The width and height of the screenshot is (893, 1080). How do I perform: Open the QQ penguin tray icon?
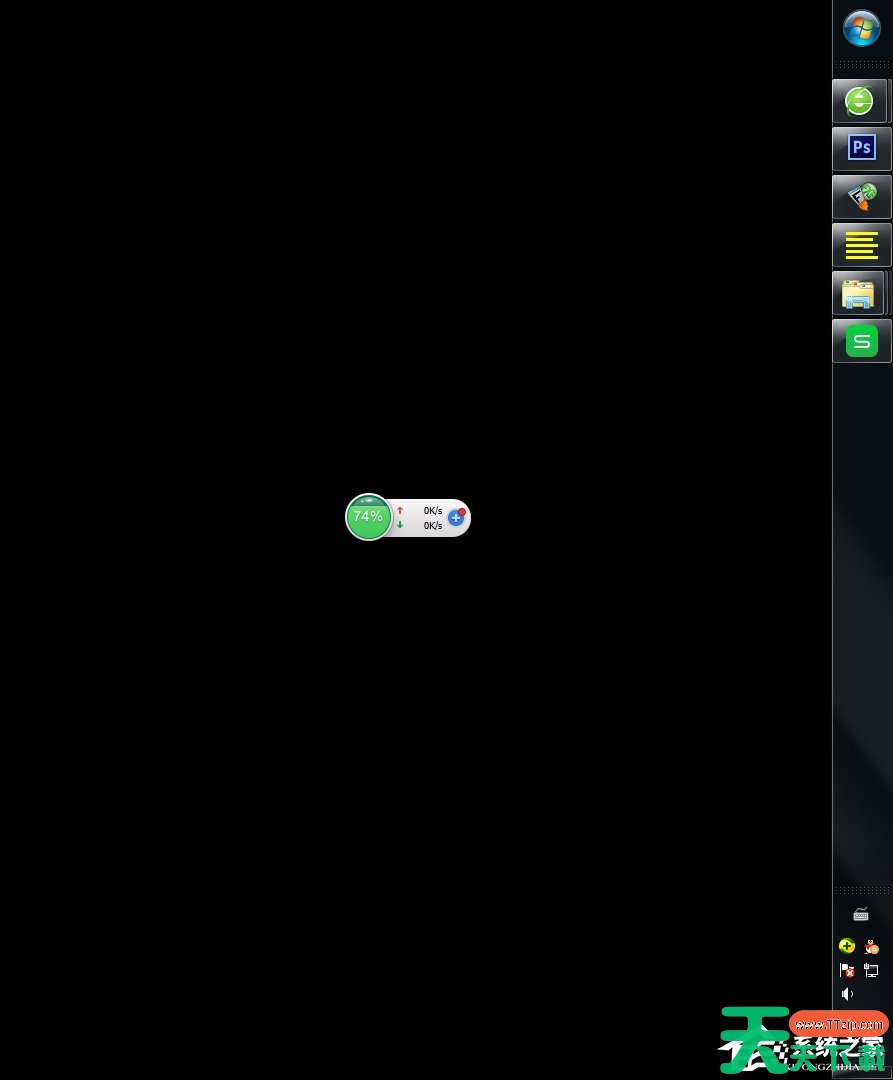click(872, 946)
